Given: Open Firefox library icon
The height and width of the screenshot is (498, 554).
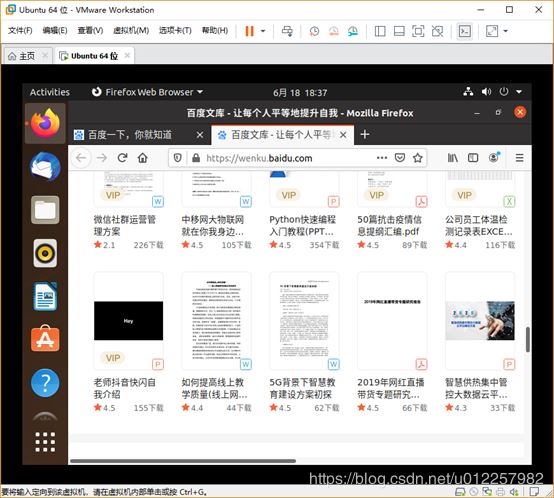Looking at the screenshot, I should (453, 158).
